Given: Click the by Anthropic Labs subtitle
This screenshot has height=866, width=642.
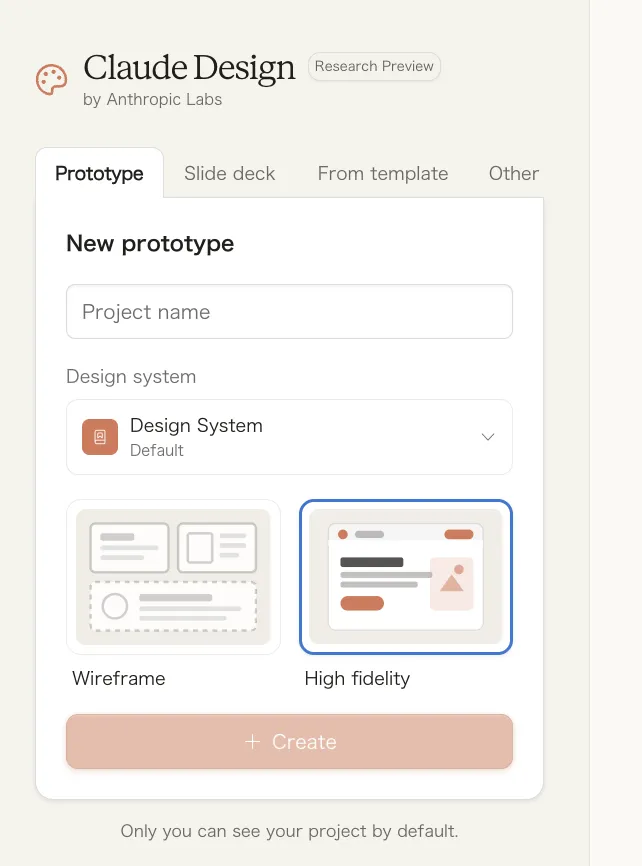Looking at the screenshot, I should pos(153,100).
